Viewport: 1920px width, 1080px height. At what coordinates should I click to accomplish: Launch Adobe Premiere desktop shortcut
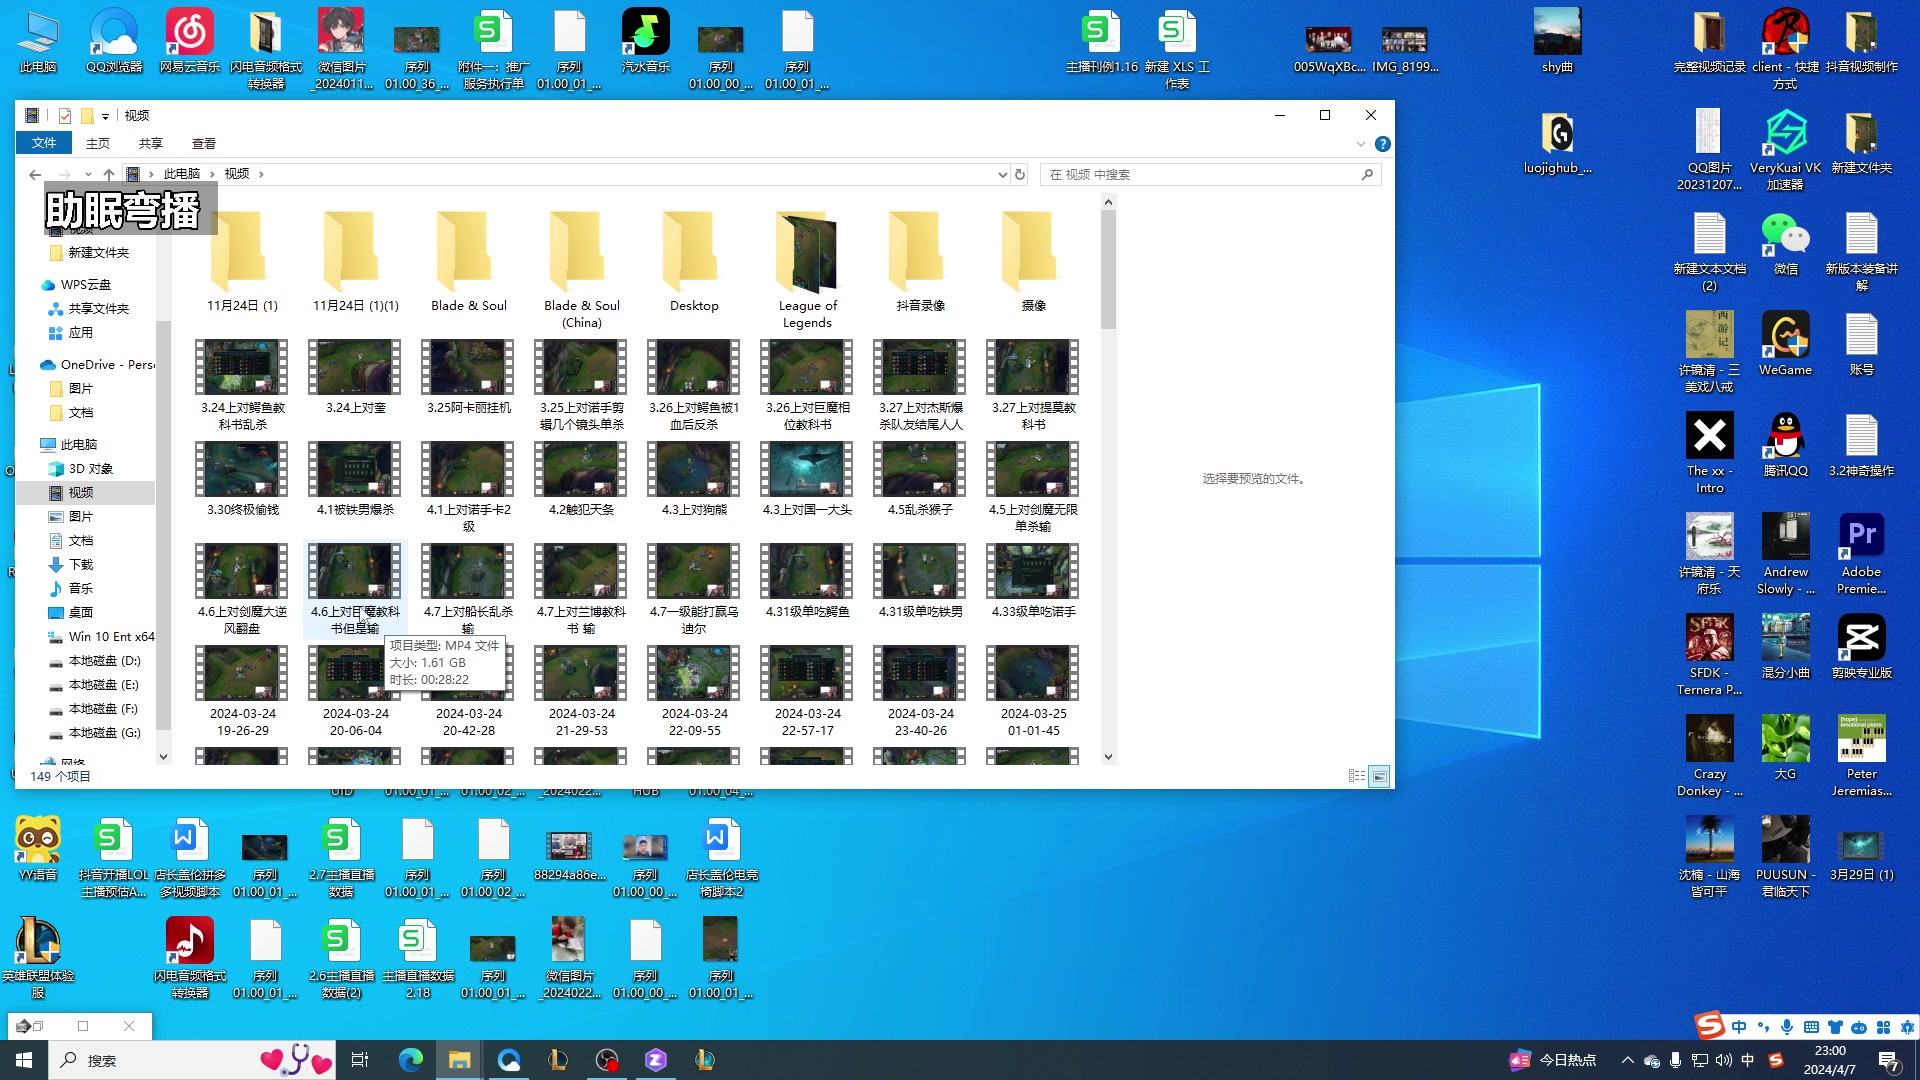pyautogui.click(x=1861, y=555)
